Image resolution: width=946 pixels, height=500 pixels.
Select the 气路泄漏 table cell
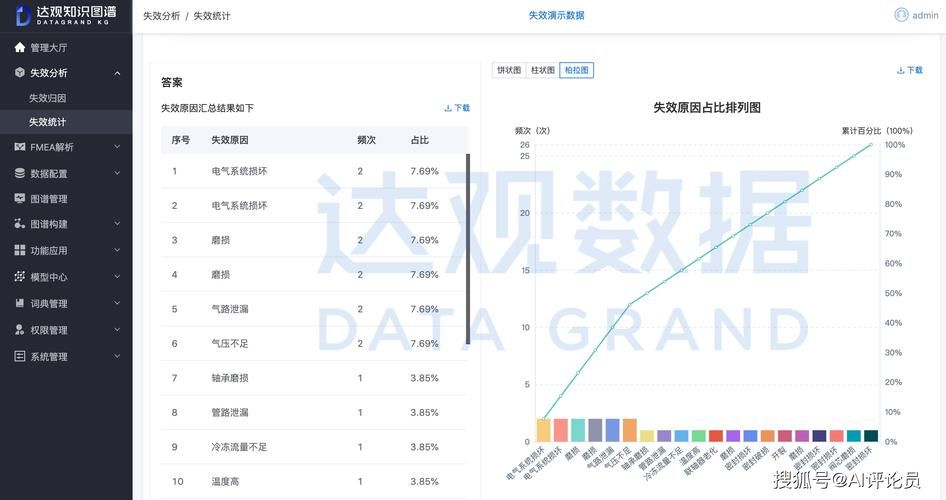click(230, 309)
